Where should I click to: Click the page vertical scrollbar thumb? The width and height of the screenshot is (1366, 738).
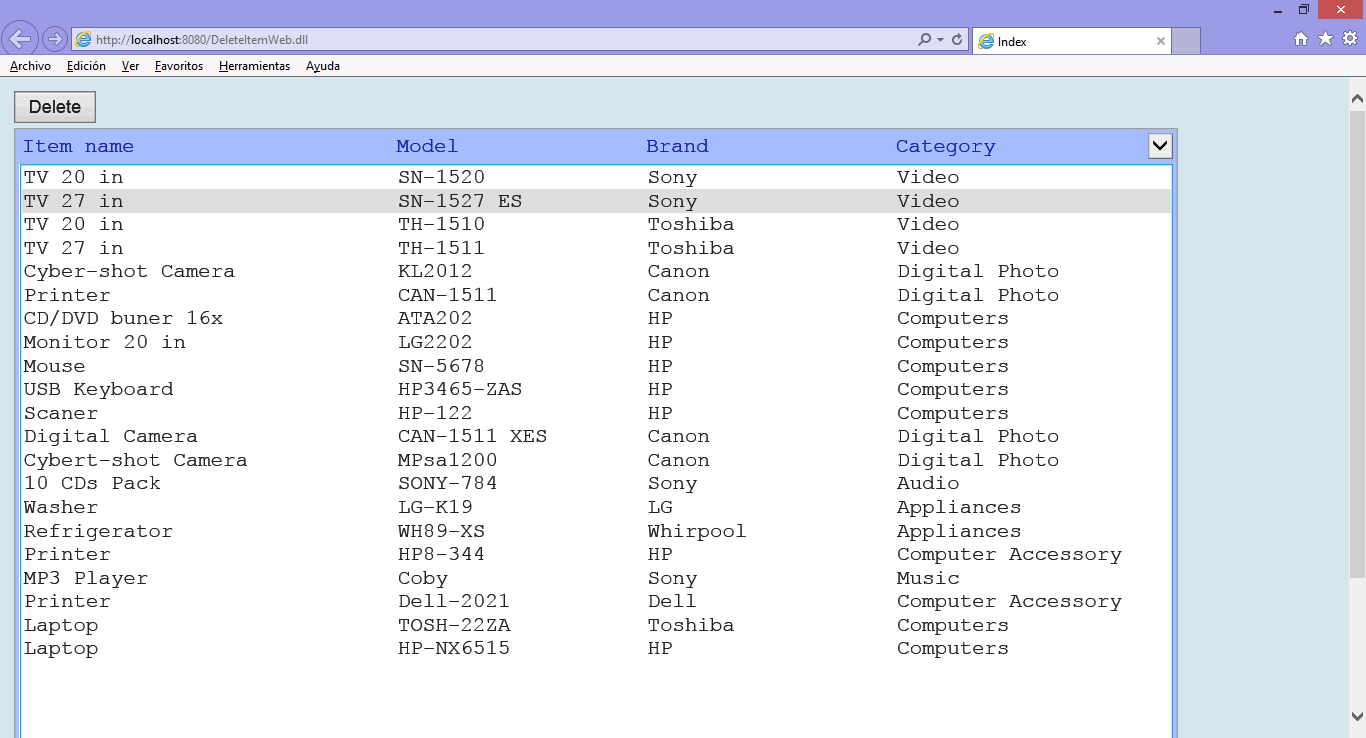[1357, 343]
